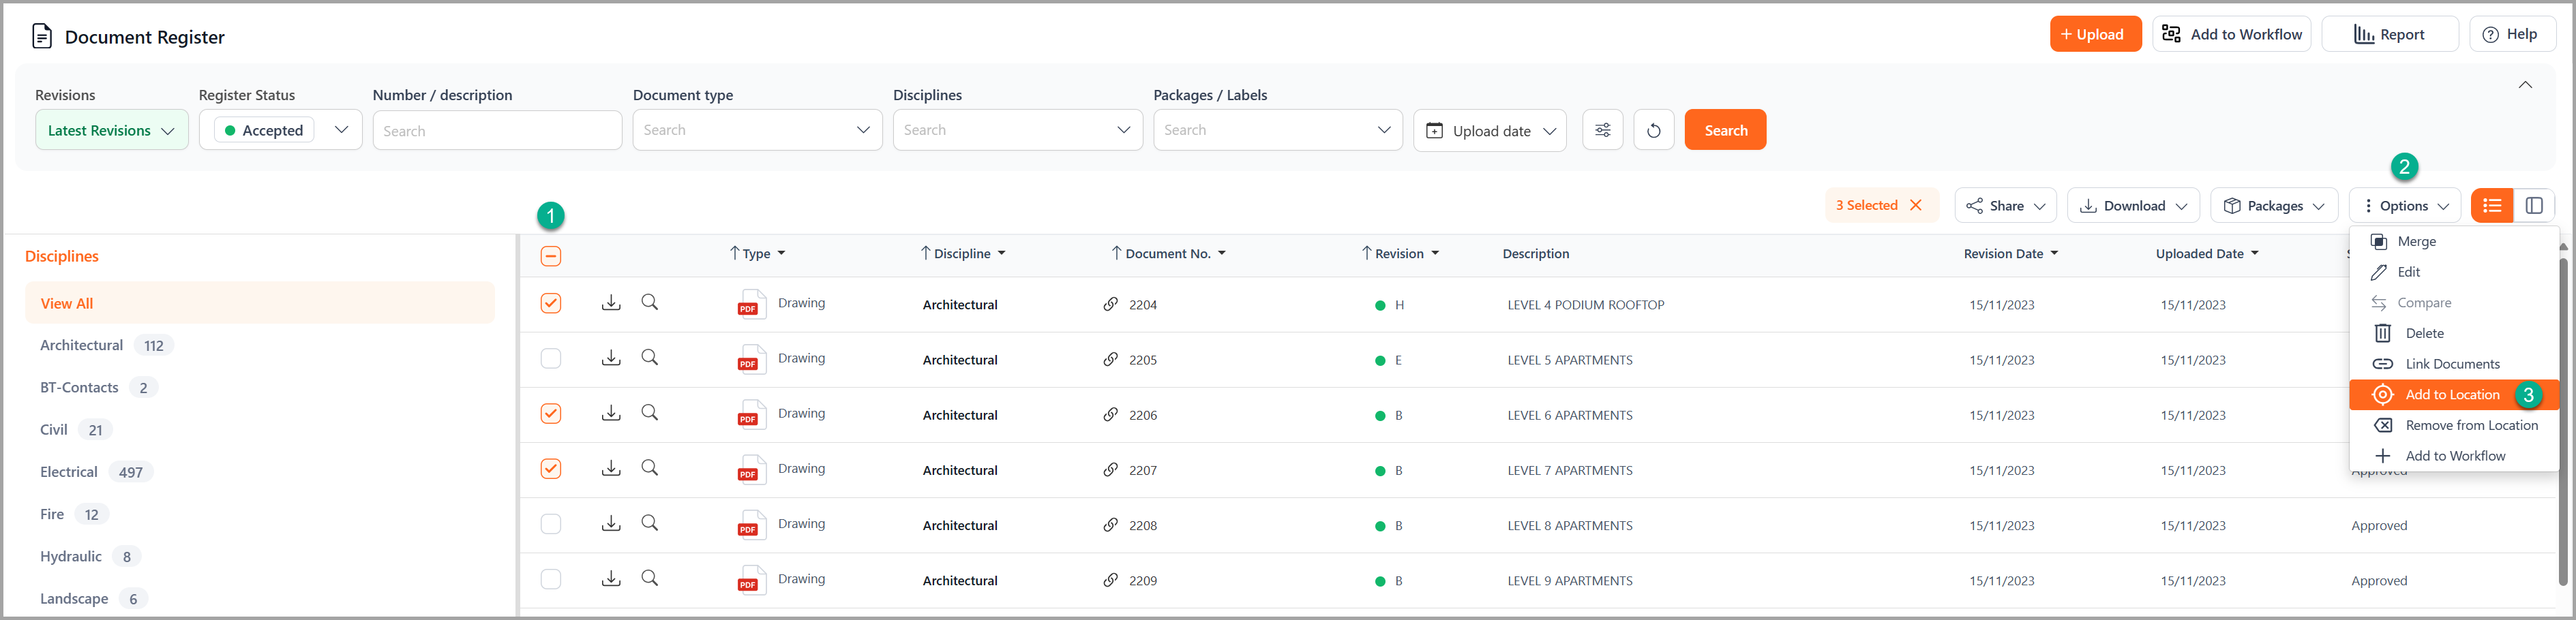Click link icon beside document 2207
Image resolution: width=2576 pixels, height=620 pixels.
click(1110, 469)
